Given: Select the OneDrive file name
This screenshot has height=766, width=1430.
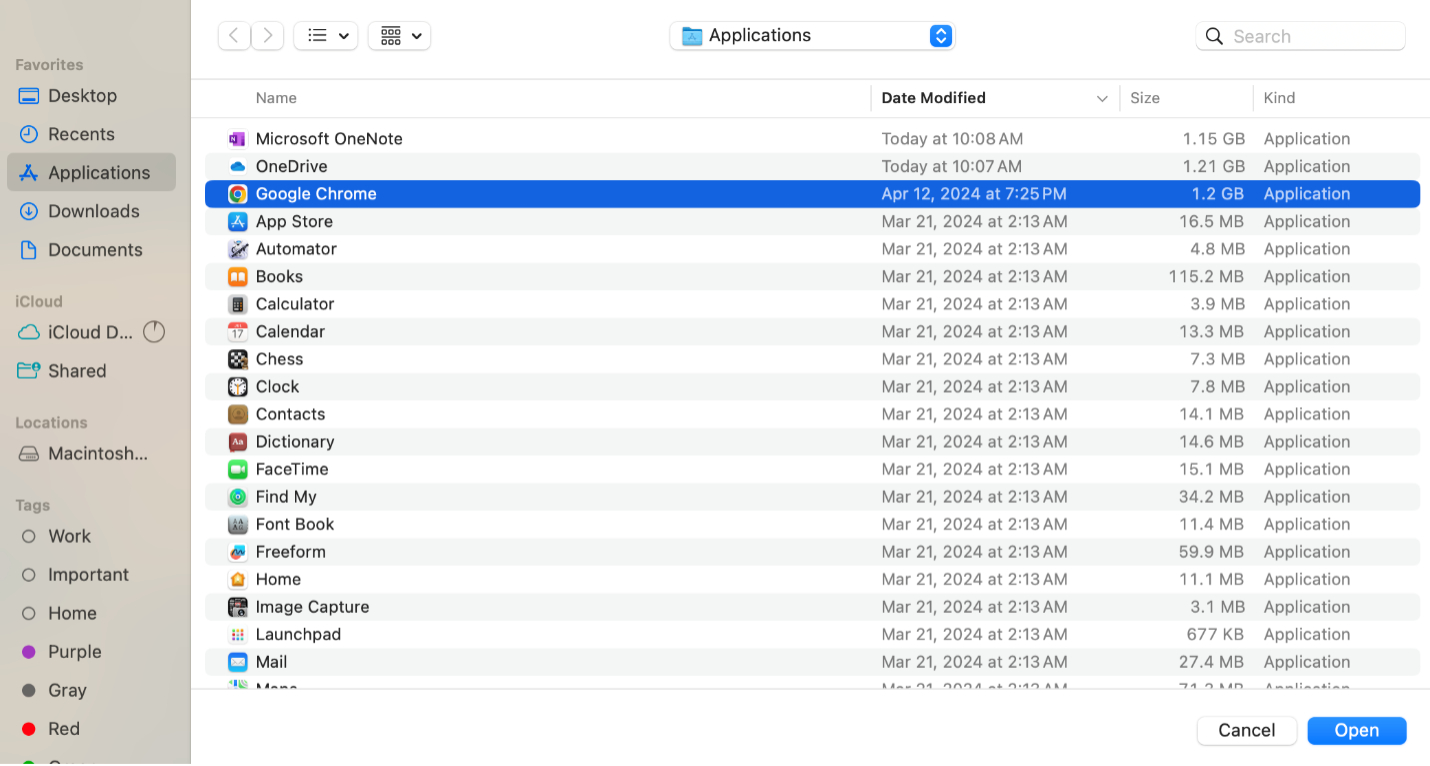Looking at the screenshot, I should click(291, 166).
